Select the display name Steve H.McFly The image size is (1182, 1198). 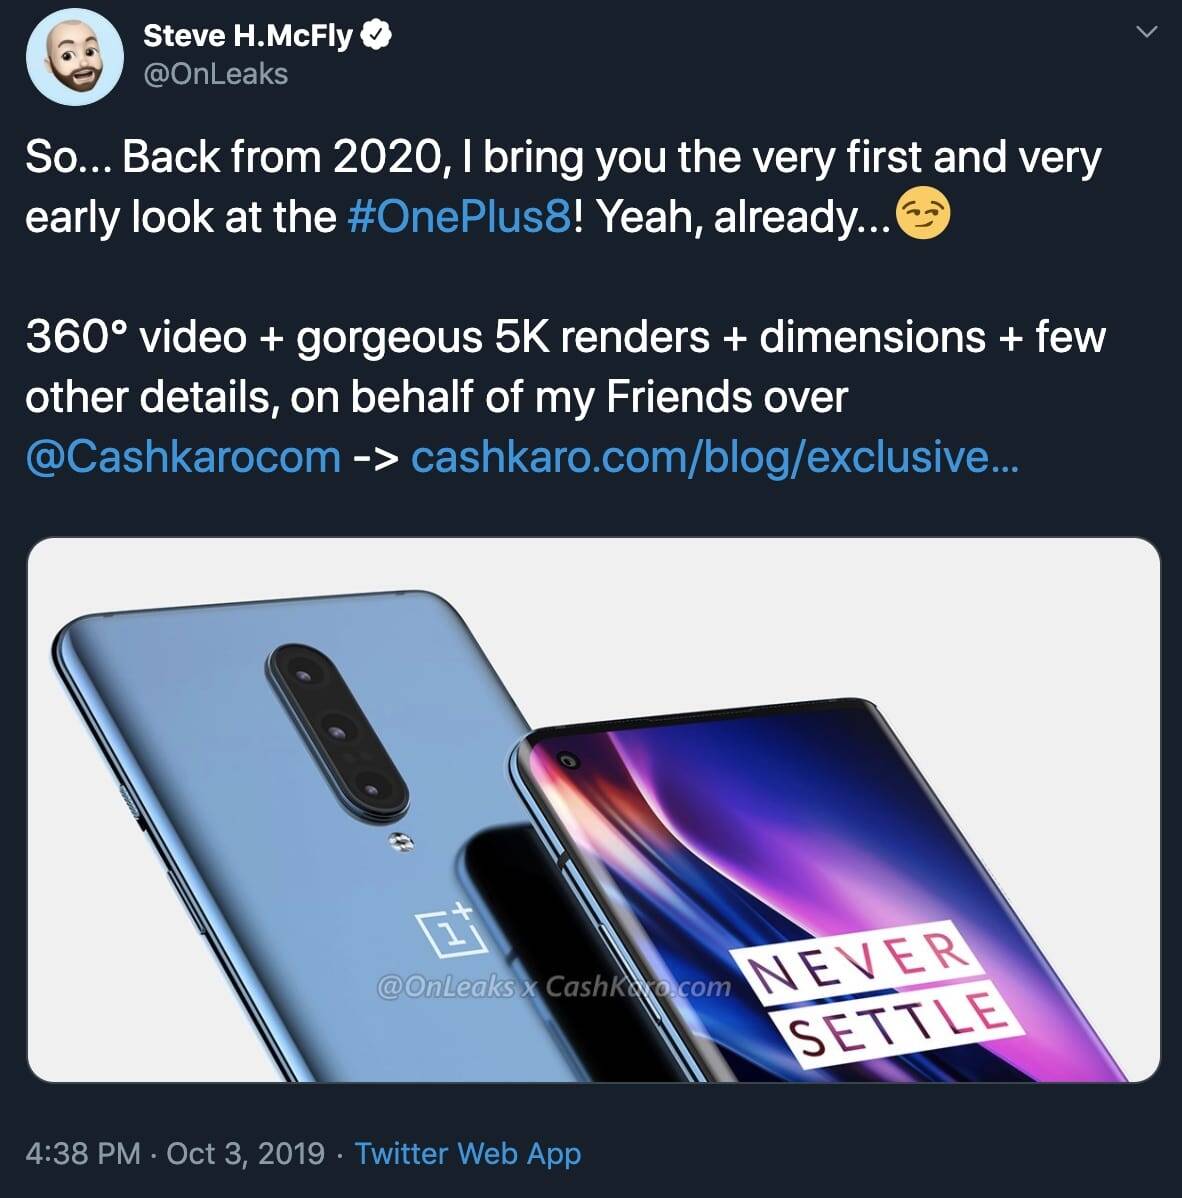click(252, 32)
